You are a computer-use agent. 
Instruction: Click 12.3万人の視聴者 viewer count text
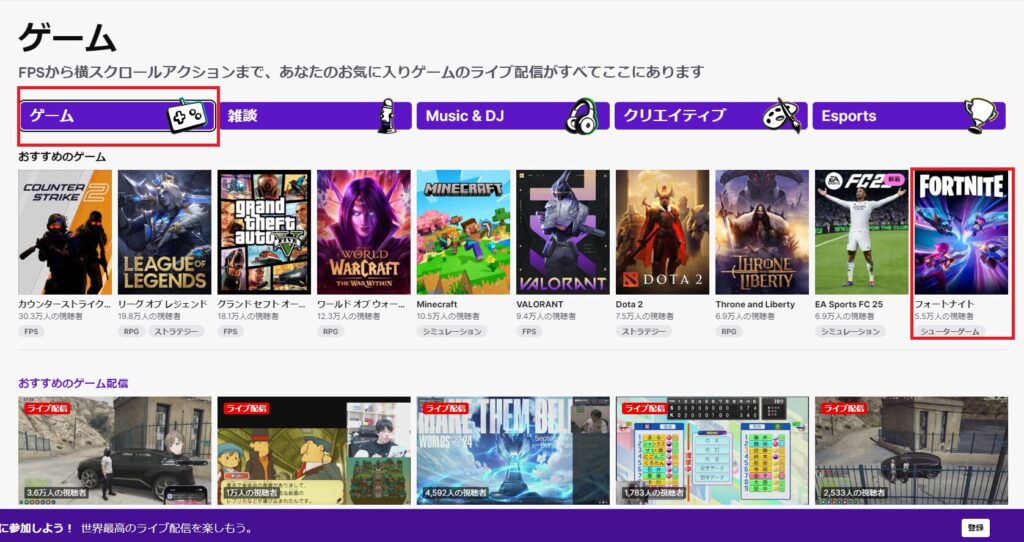347,316
